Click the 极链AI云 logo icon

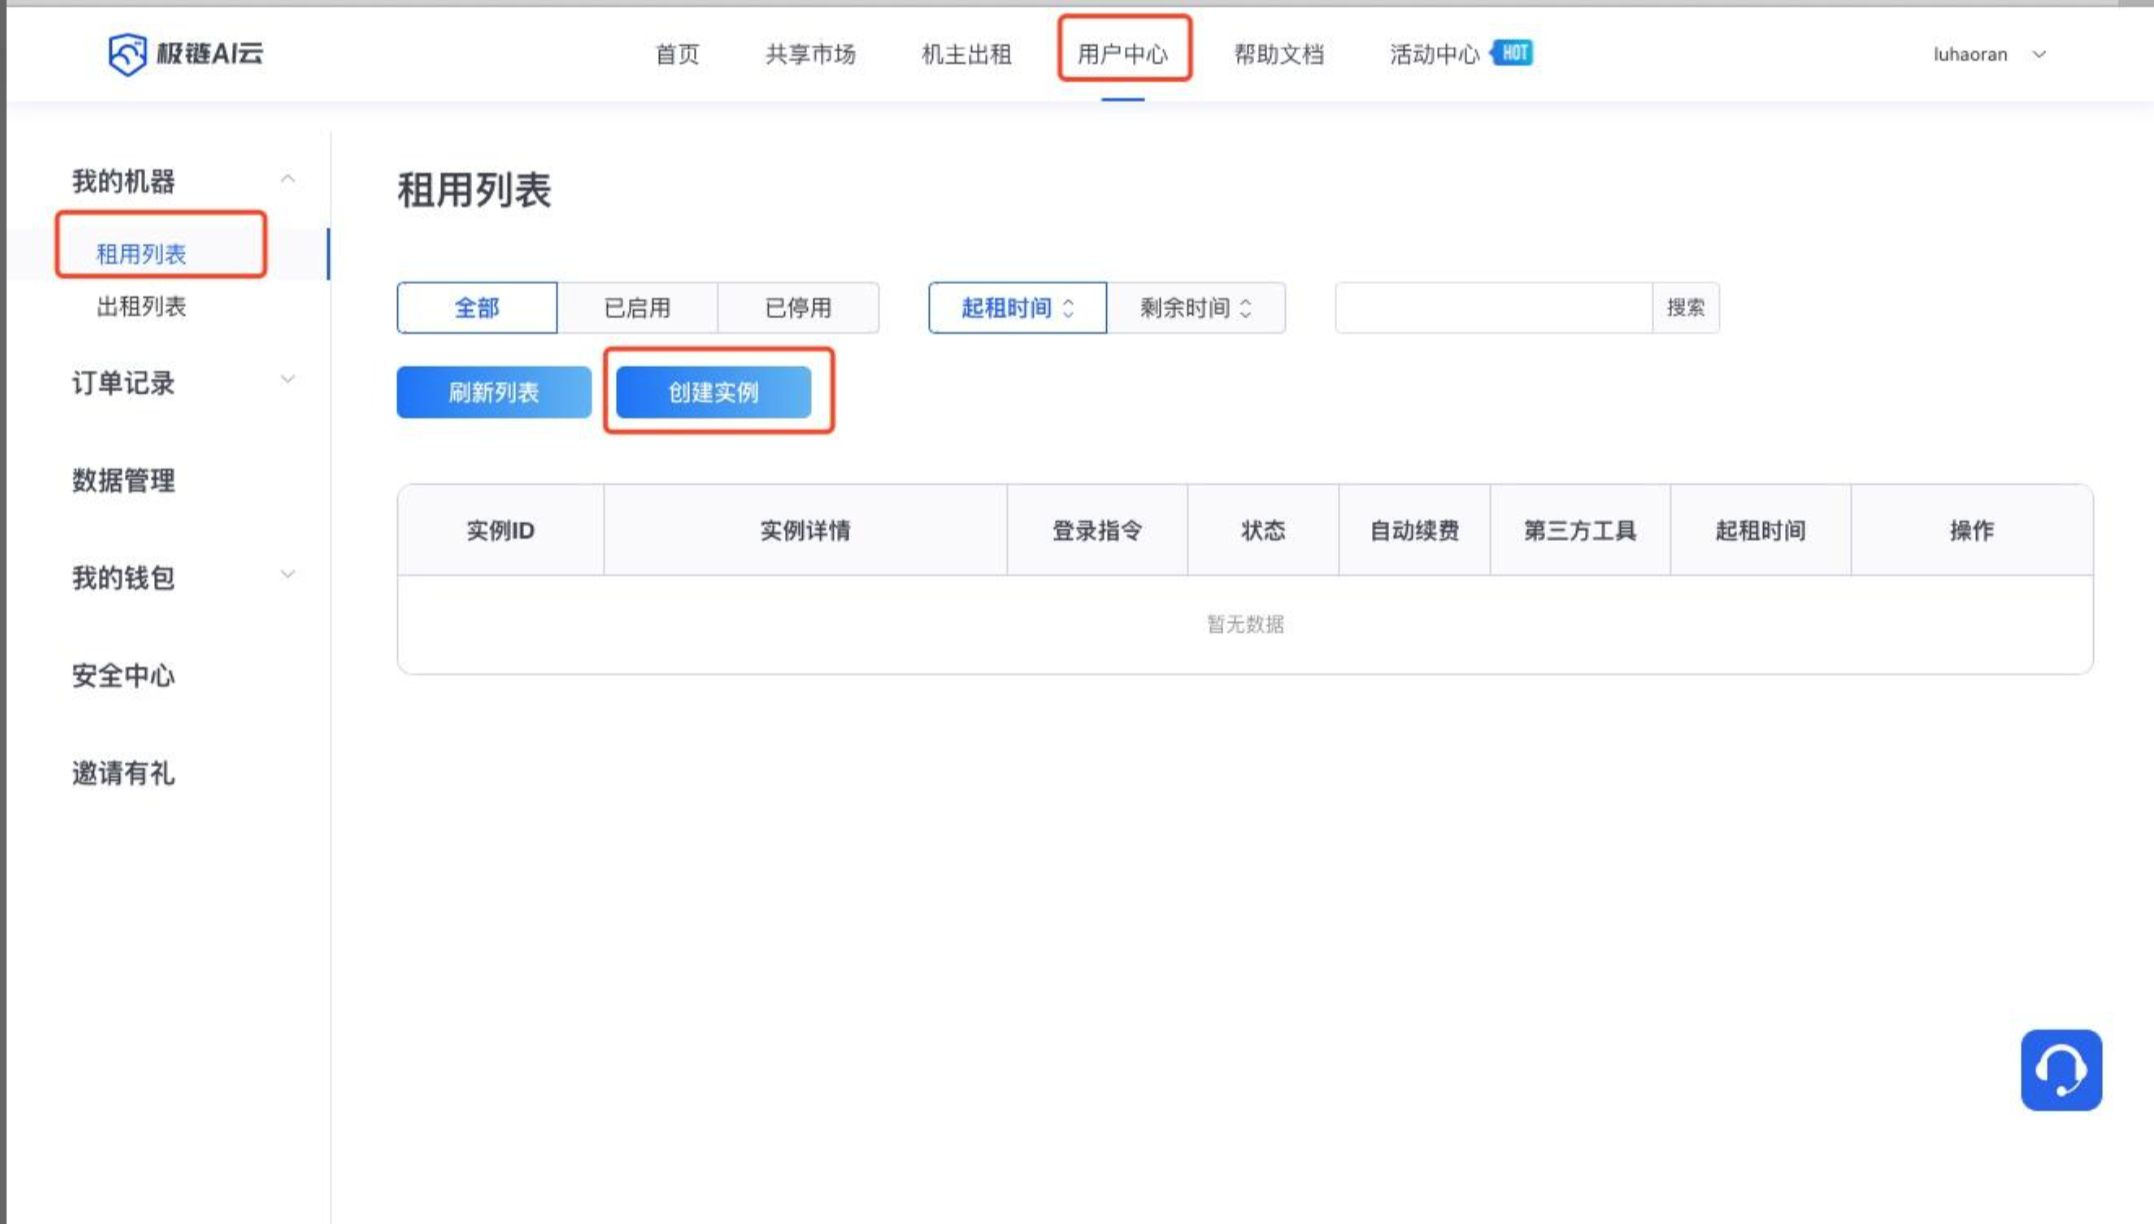[127, 54]
